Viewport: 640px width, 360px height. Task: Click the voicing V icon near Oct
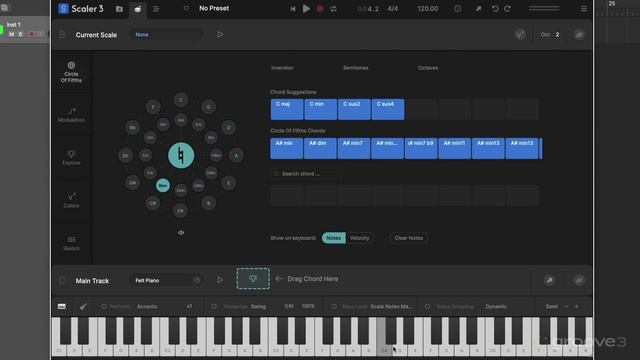[520, 35]
